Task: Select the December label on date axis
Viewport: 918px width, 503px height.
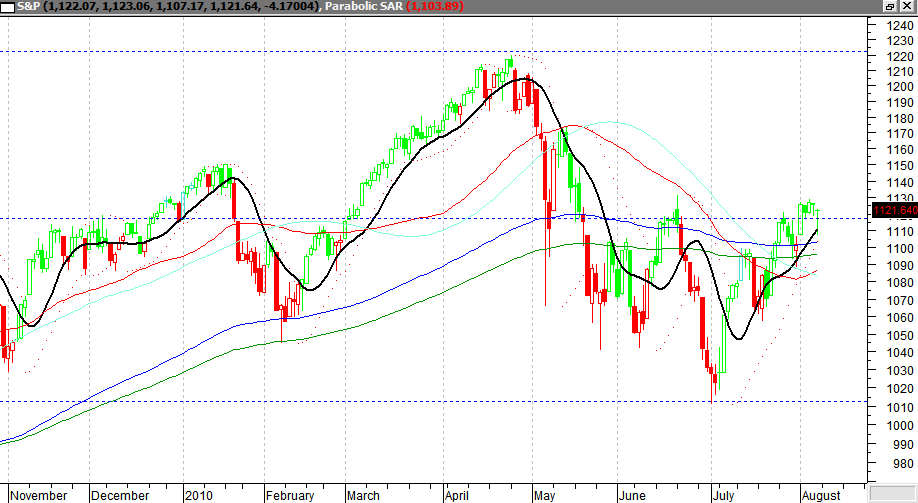Action: pyautogui.click(x=120, y=495)
